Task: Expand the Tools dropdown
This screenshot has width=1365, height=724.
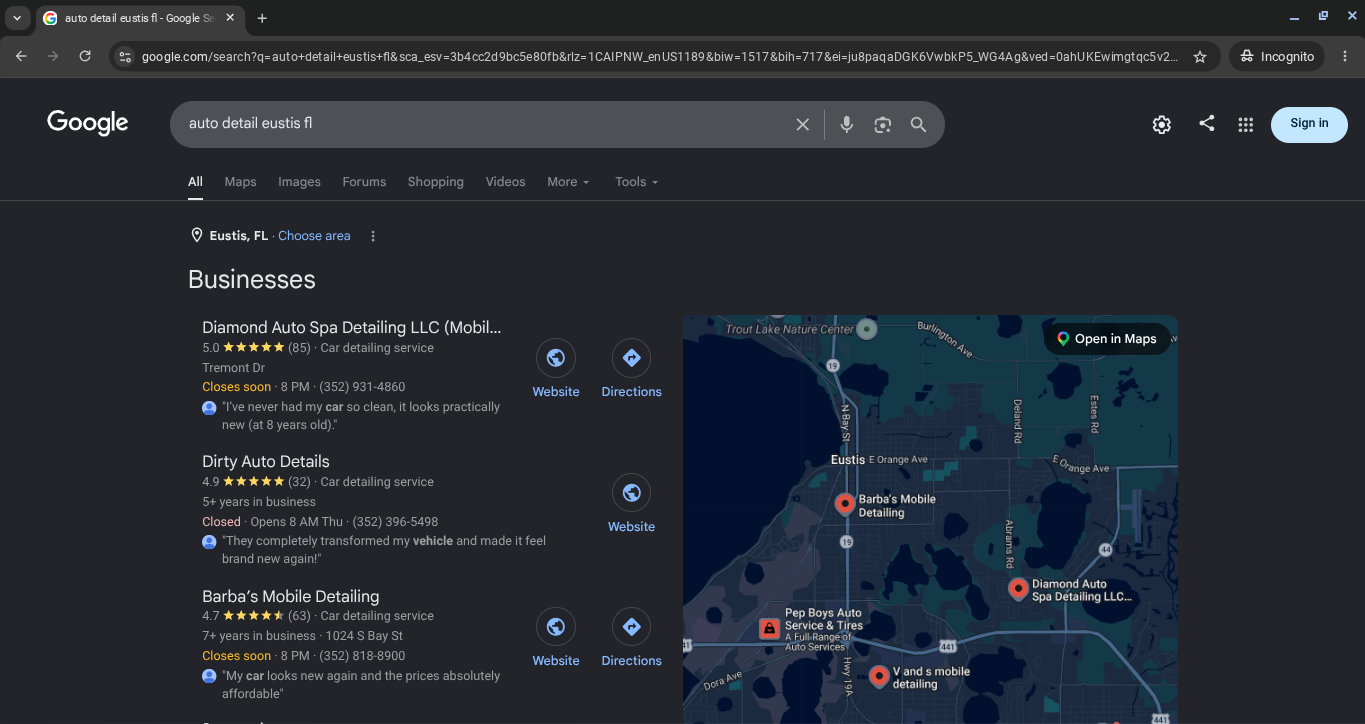Action: tap(637, 182)
